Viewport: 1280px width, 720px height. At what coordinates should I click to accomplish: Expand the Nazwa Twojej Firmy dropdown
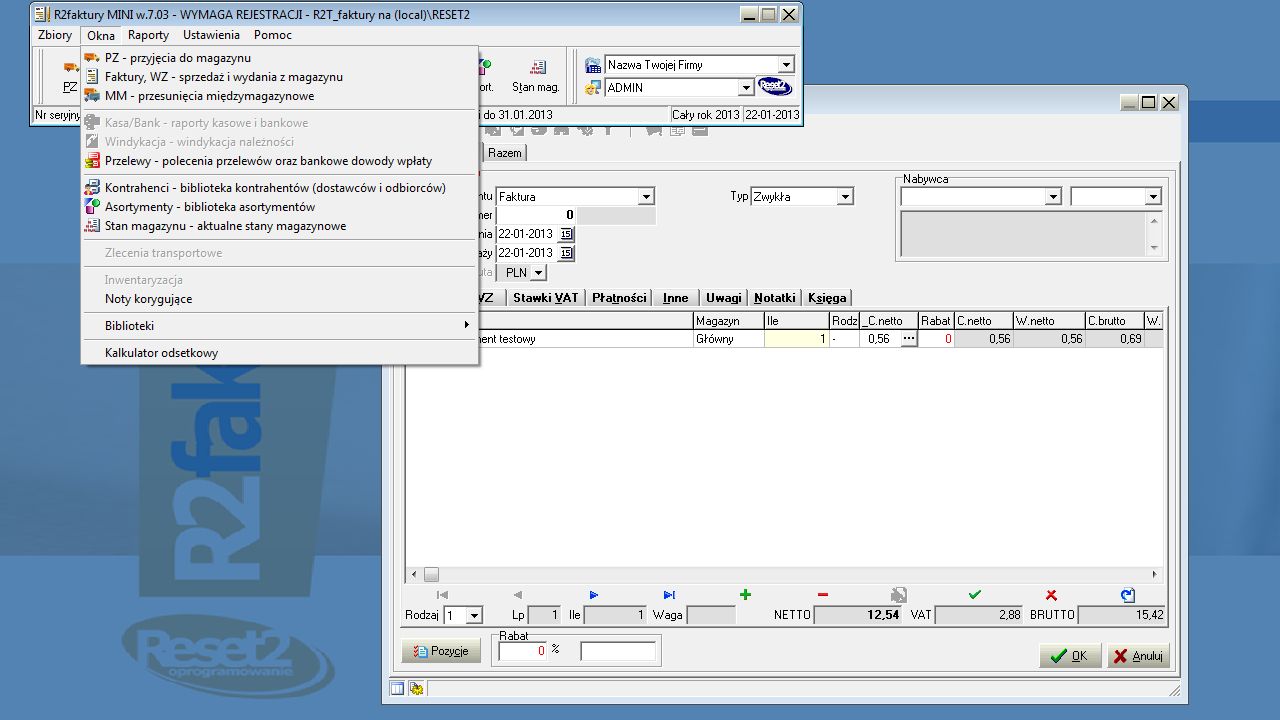[786, 65]
